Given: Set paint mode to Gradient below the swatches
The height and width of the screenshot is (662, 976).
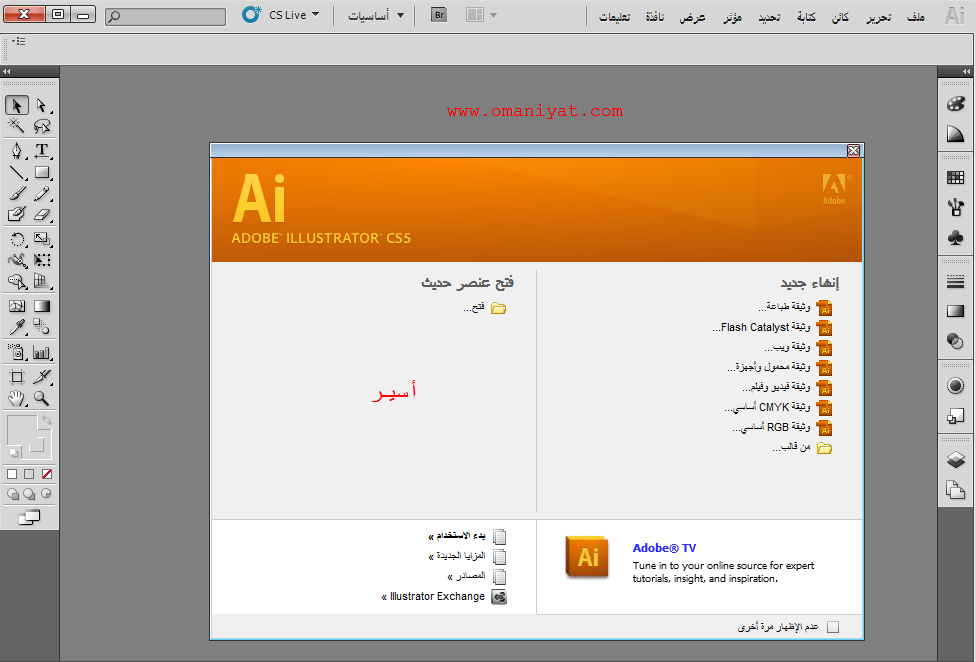Looking at the screenshot, I should point(29,474).
